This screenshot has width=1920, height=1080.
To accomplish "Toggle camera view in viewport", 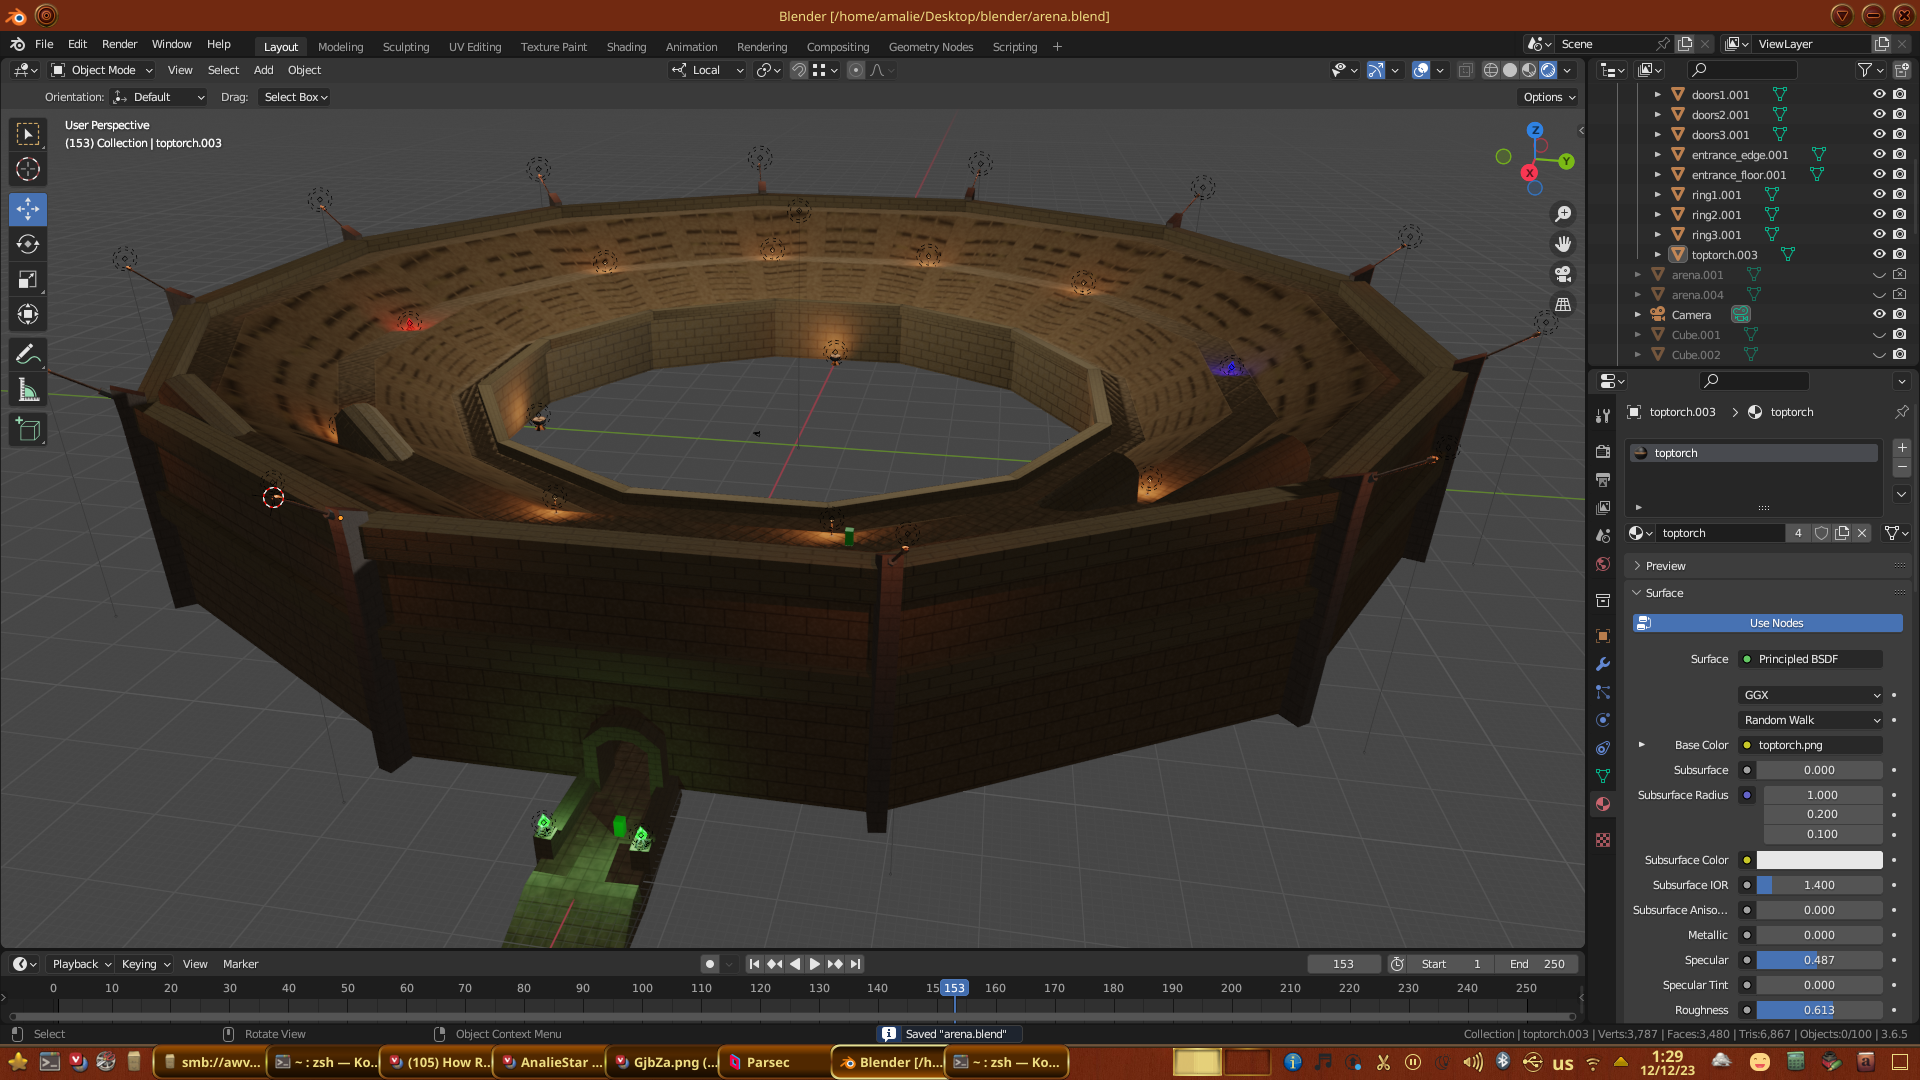I will pos(1563,274).
